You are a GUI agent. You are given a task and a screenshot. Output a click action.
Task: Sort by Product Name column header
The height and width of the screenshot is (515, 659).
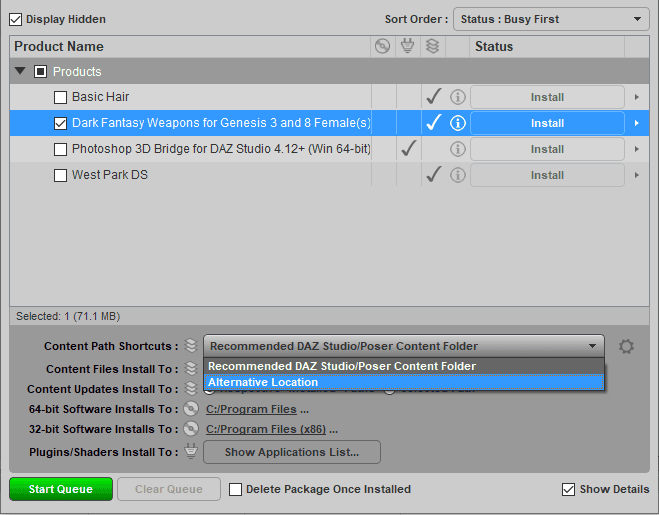(190, 46)
